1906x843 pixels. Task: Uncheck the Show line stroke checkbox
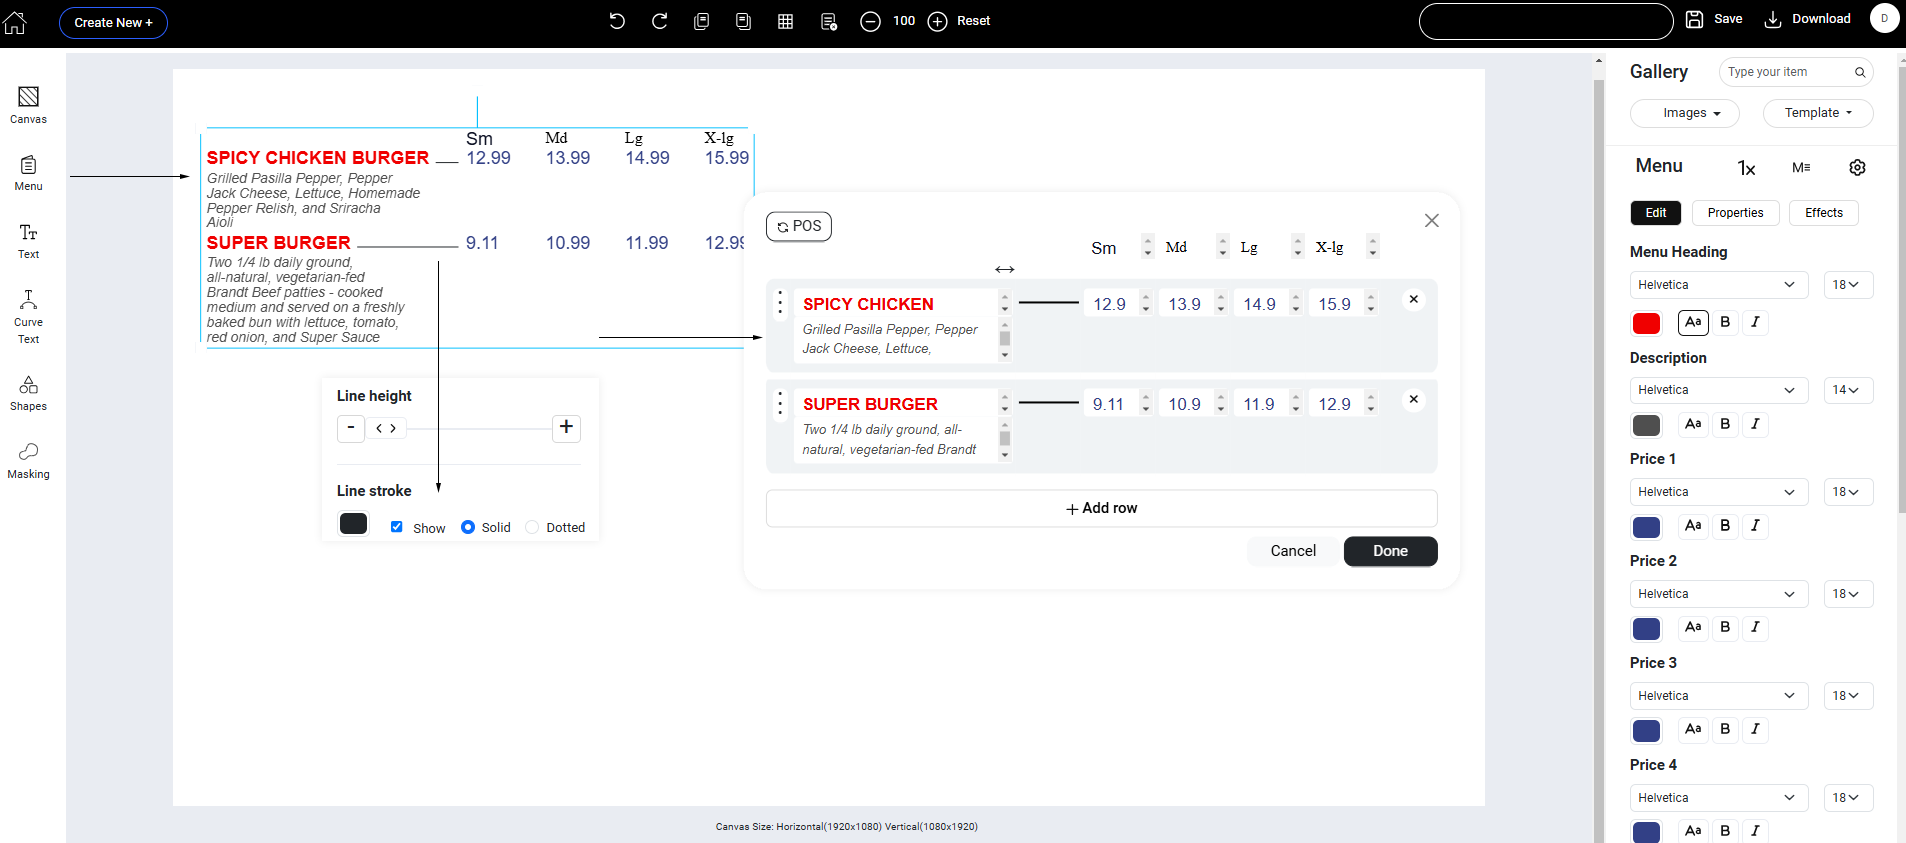397,527
